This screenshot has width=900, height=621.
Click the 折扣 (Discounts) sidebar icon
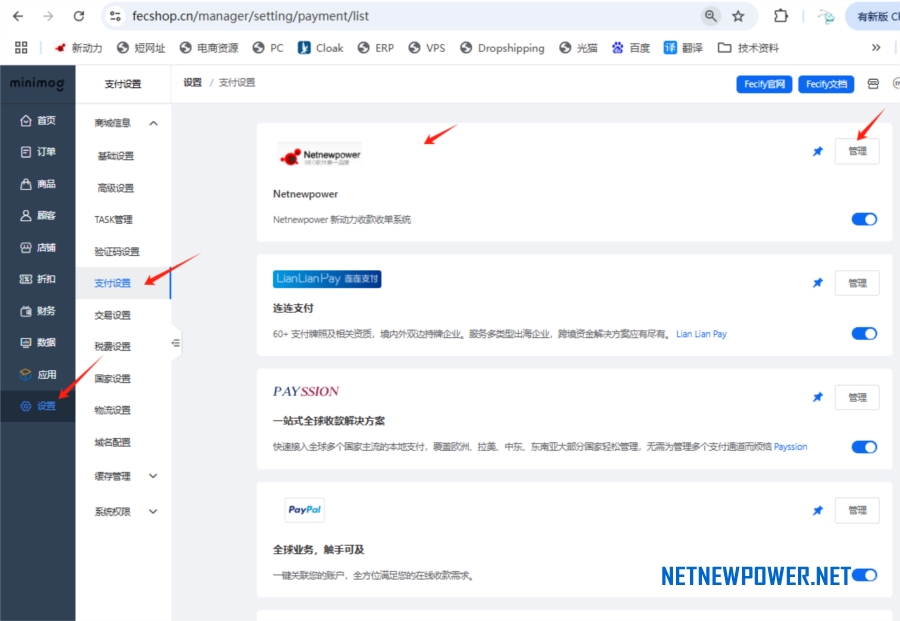38,279
